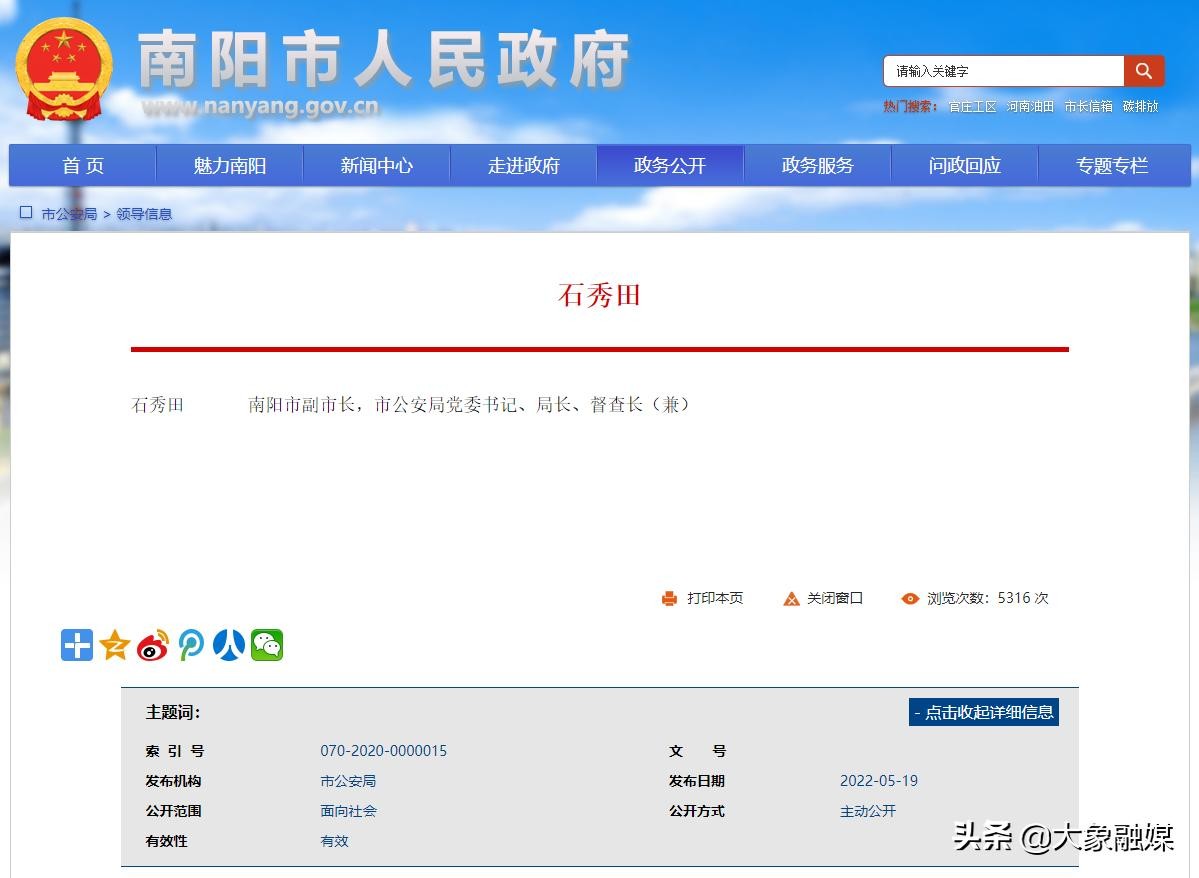Click the 打印本页 printer icon
The image size is (1199, 878).
click(669, 598)
